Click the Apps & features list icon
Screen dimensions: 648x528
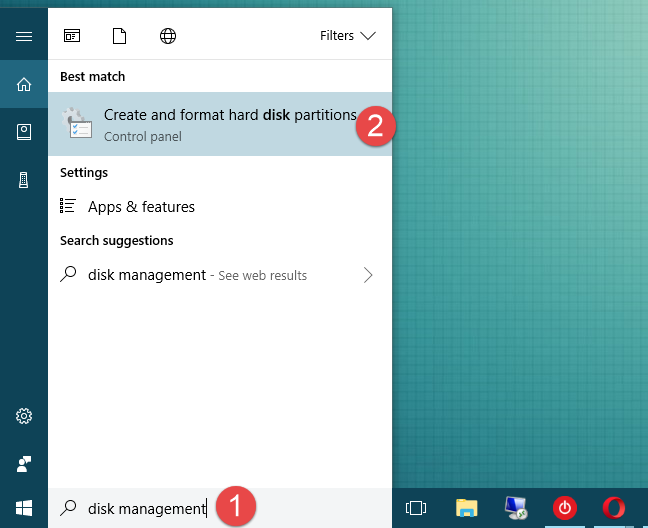coord(67,206)
